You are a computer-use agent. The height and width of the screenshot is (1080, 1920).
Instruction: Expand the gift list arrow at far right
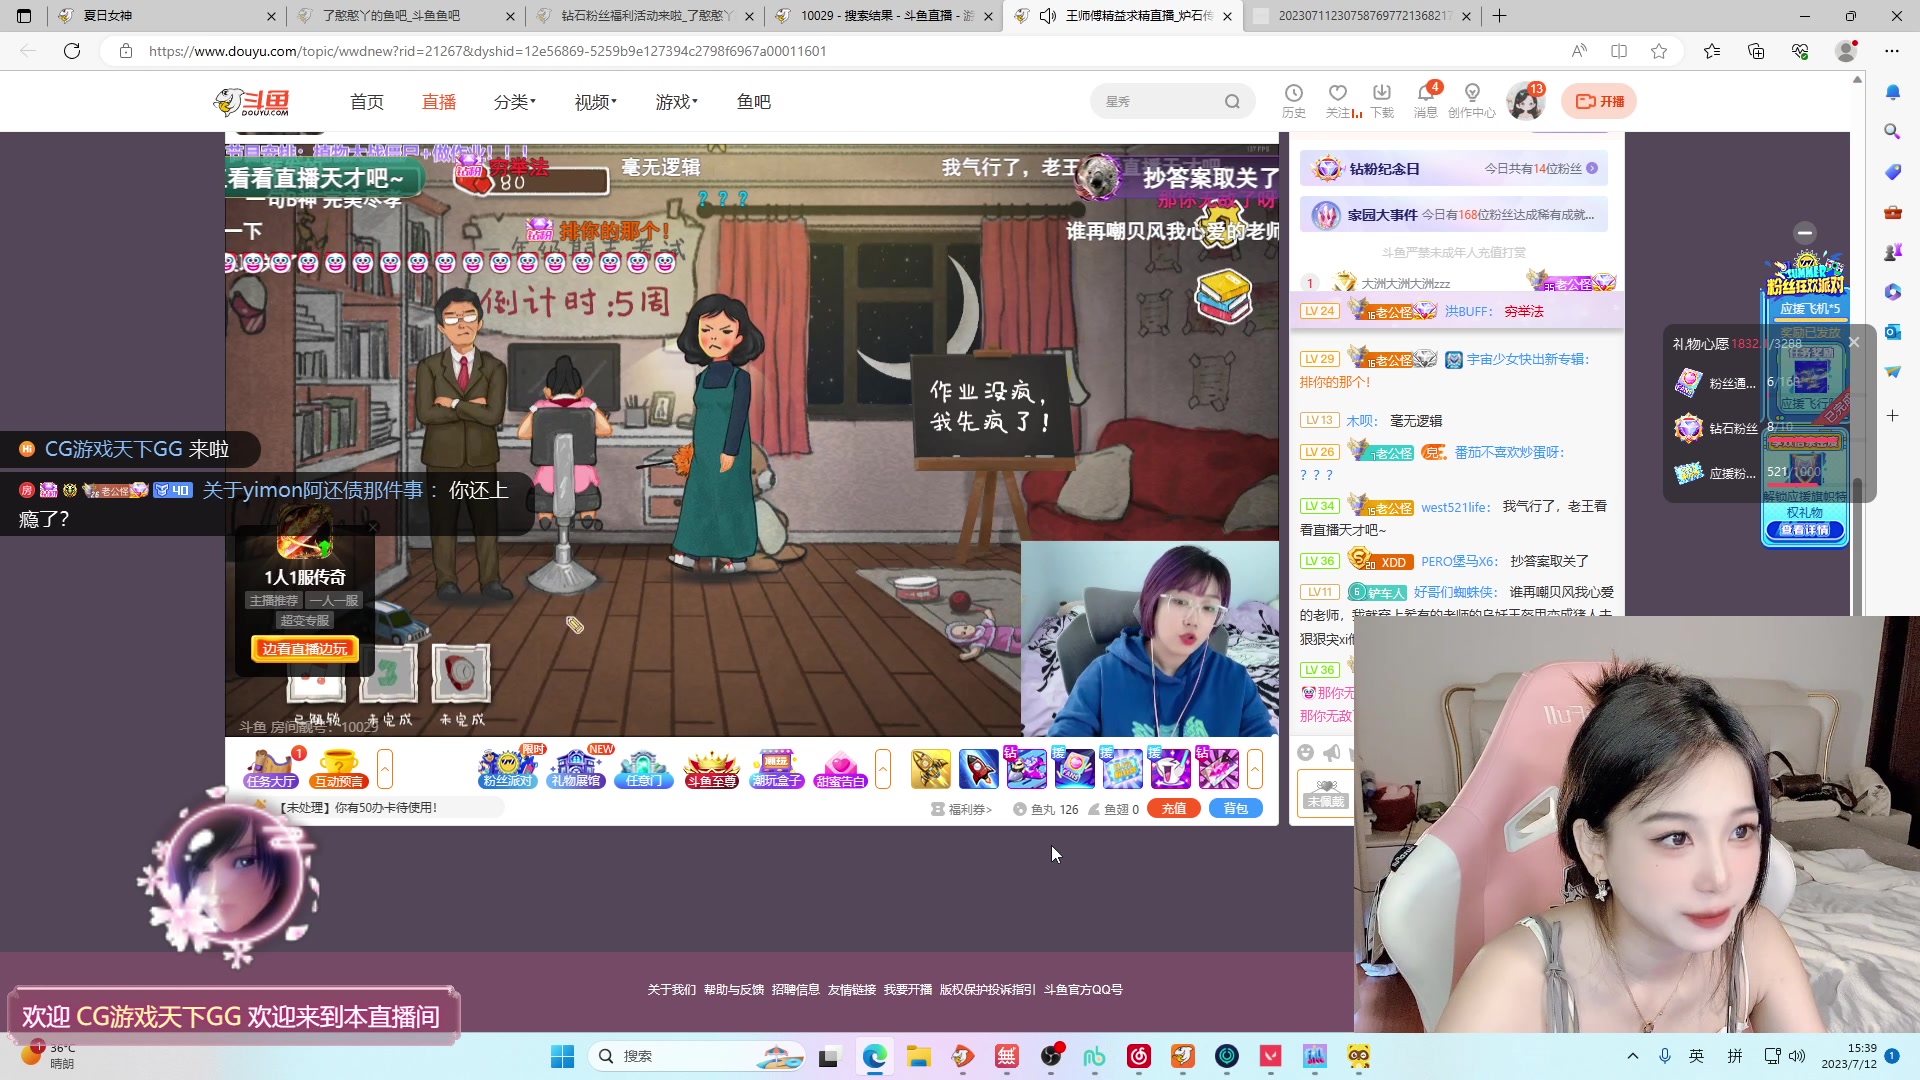point(1255,769)
